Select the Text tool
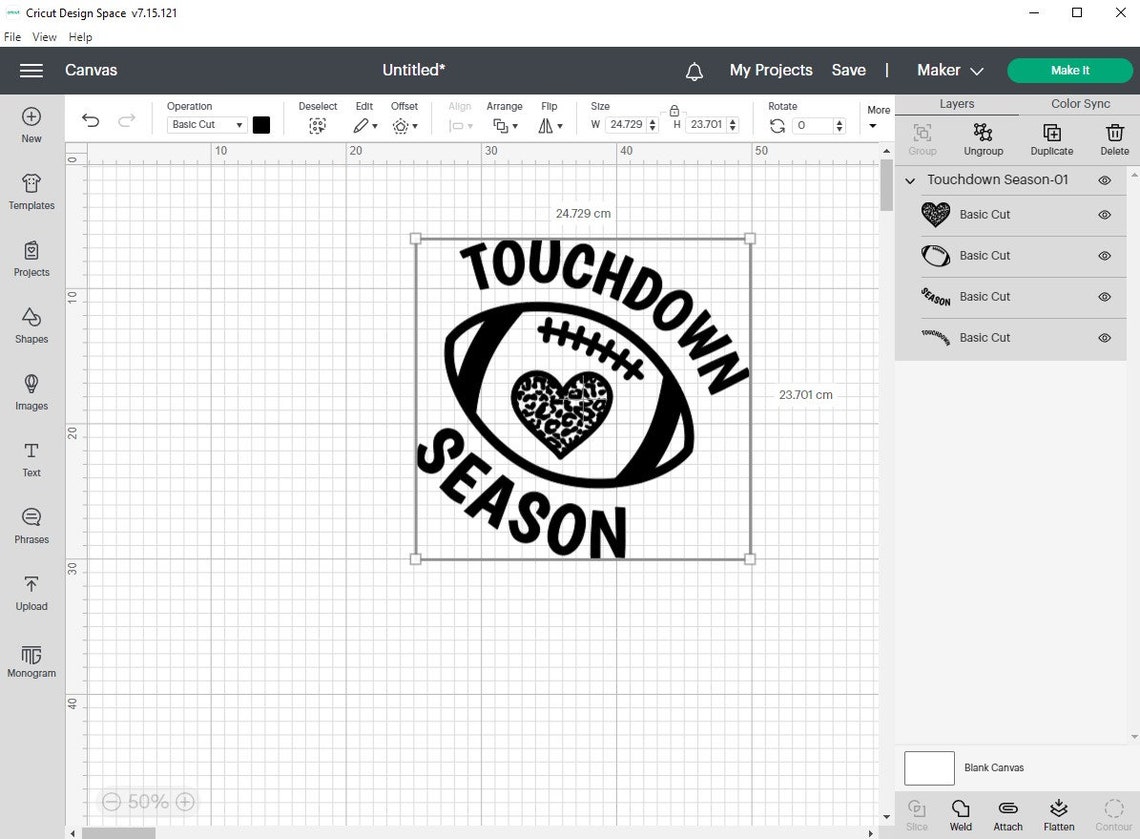The width and height of the screenshot is (1140, 839). [31, 461]
